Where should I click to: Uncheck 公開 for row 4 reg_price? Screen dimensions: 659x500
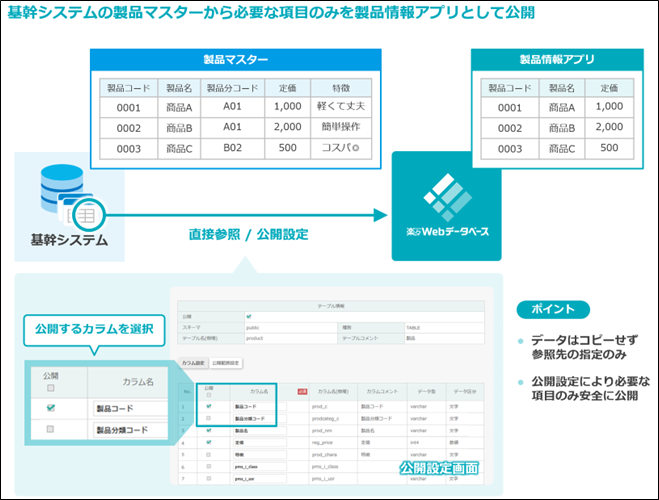tap(209, 442)
